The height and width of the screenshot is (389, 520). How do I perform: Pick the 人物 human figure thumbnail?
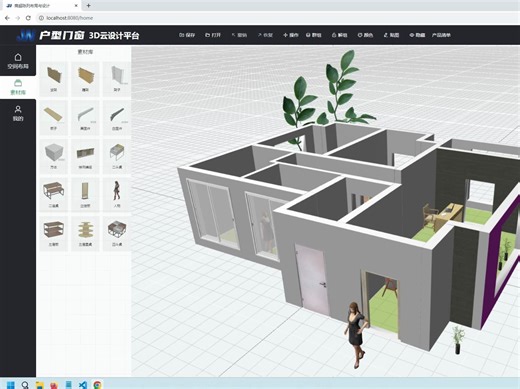click(x=117, y=195)
